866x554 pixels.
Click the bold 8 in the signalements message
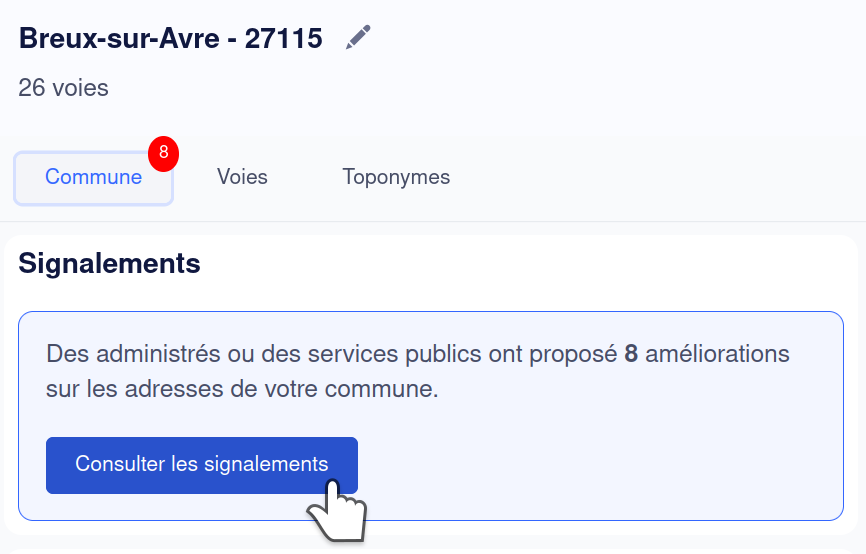click(631, 354)
